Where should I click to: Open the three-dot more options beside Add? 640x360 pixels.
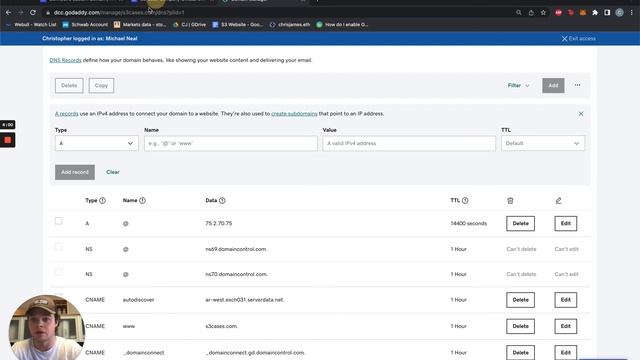577,85
